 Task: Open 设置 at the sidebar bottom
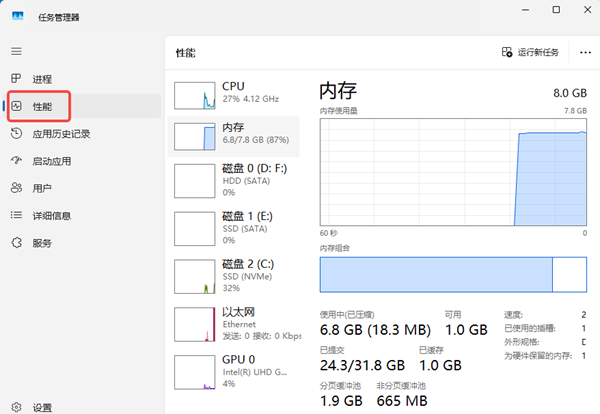click(84, 407)
